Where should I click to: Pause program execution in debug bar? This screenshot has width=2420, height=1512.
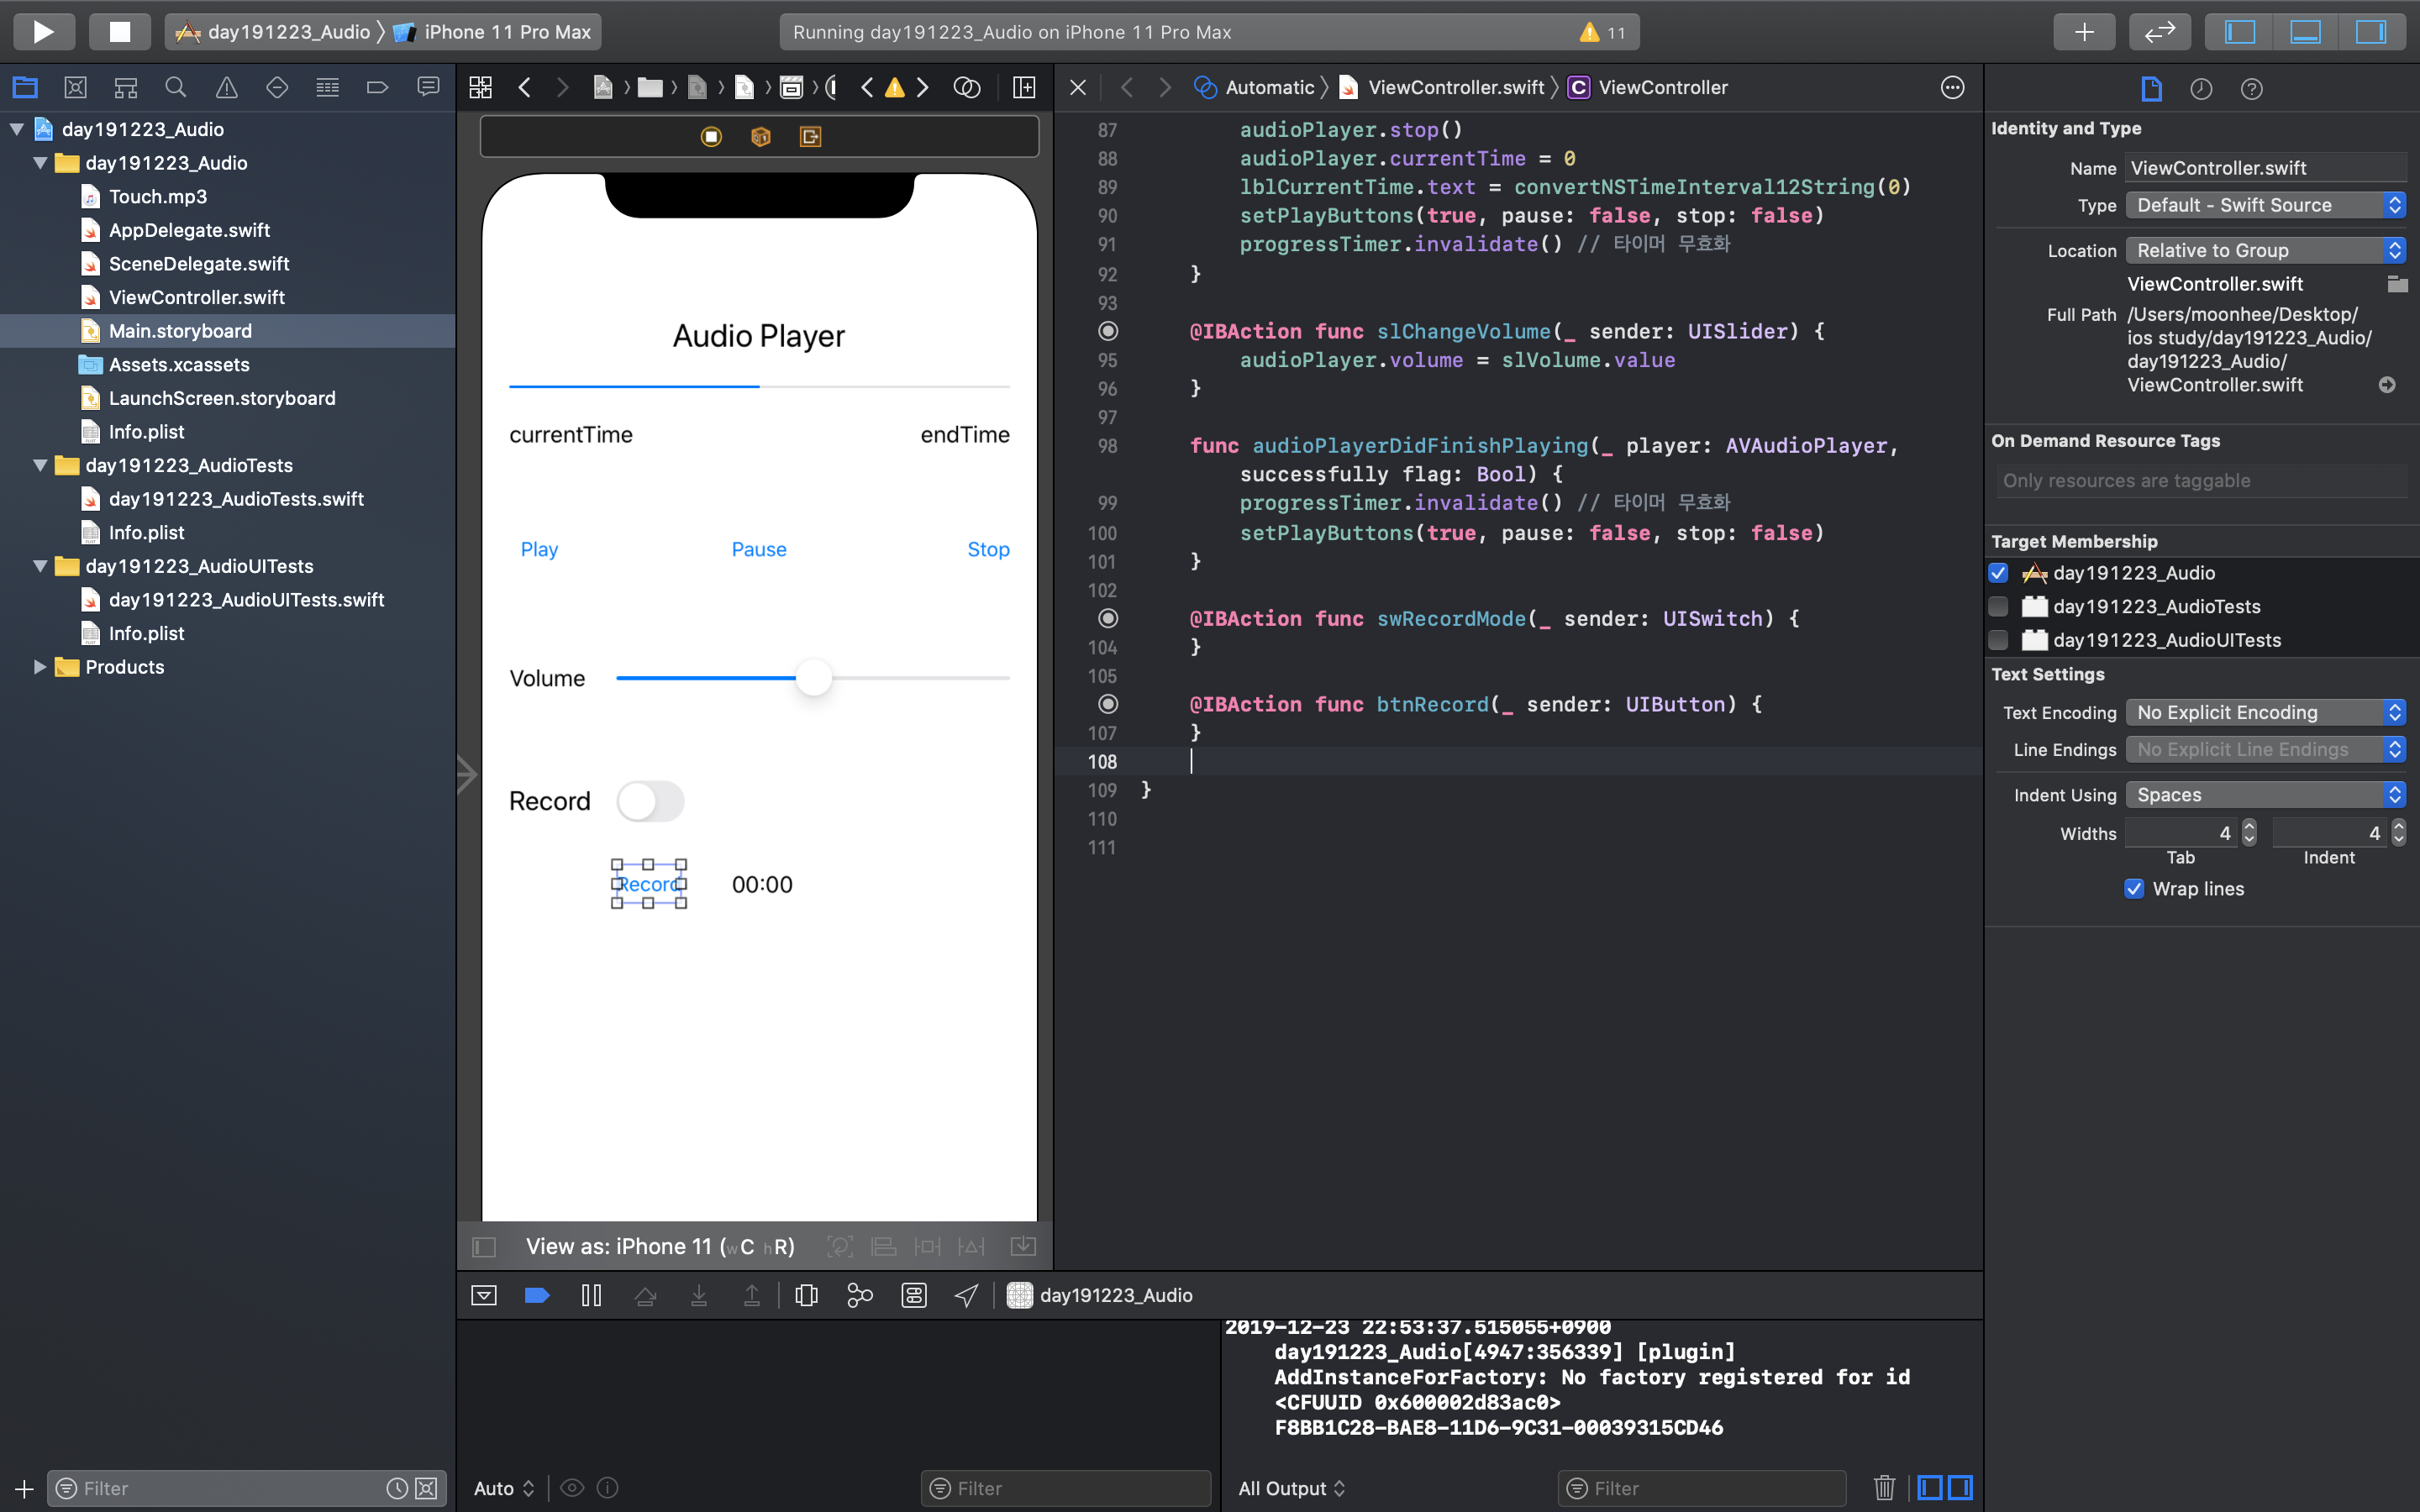click(591, 1295)
